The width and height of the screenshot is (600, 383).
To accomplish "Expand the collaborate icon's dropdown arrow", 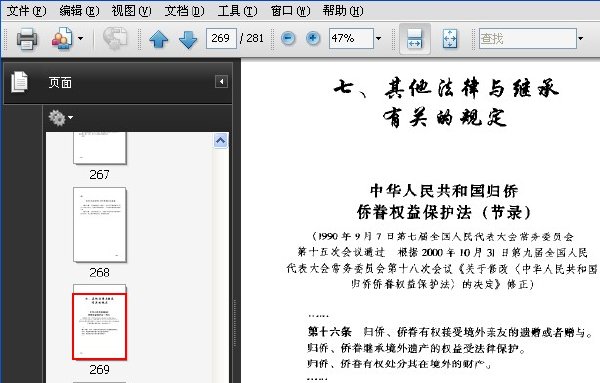I will point(81,39).
